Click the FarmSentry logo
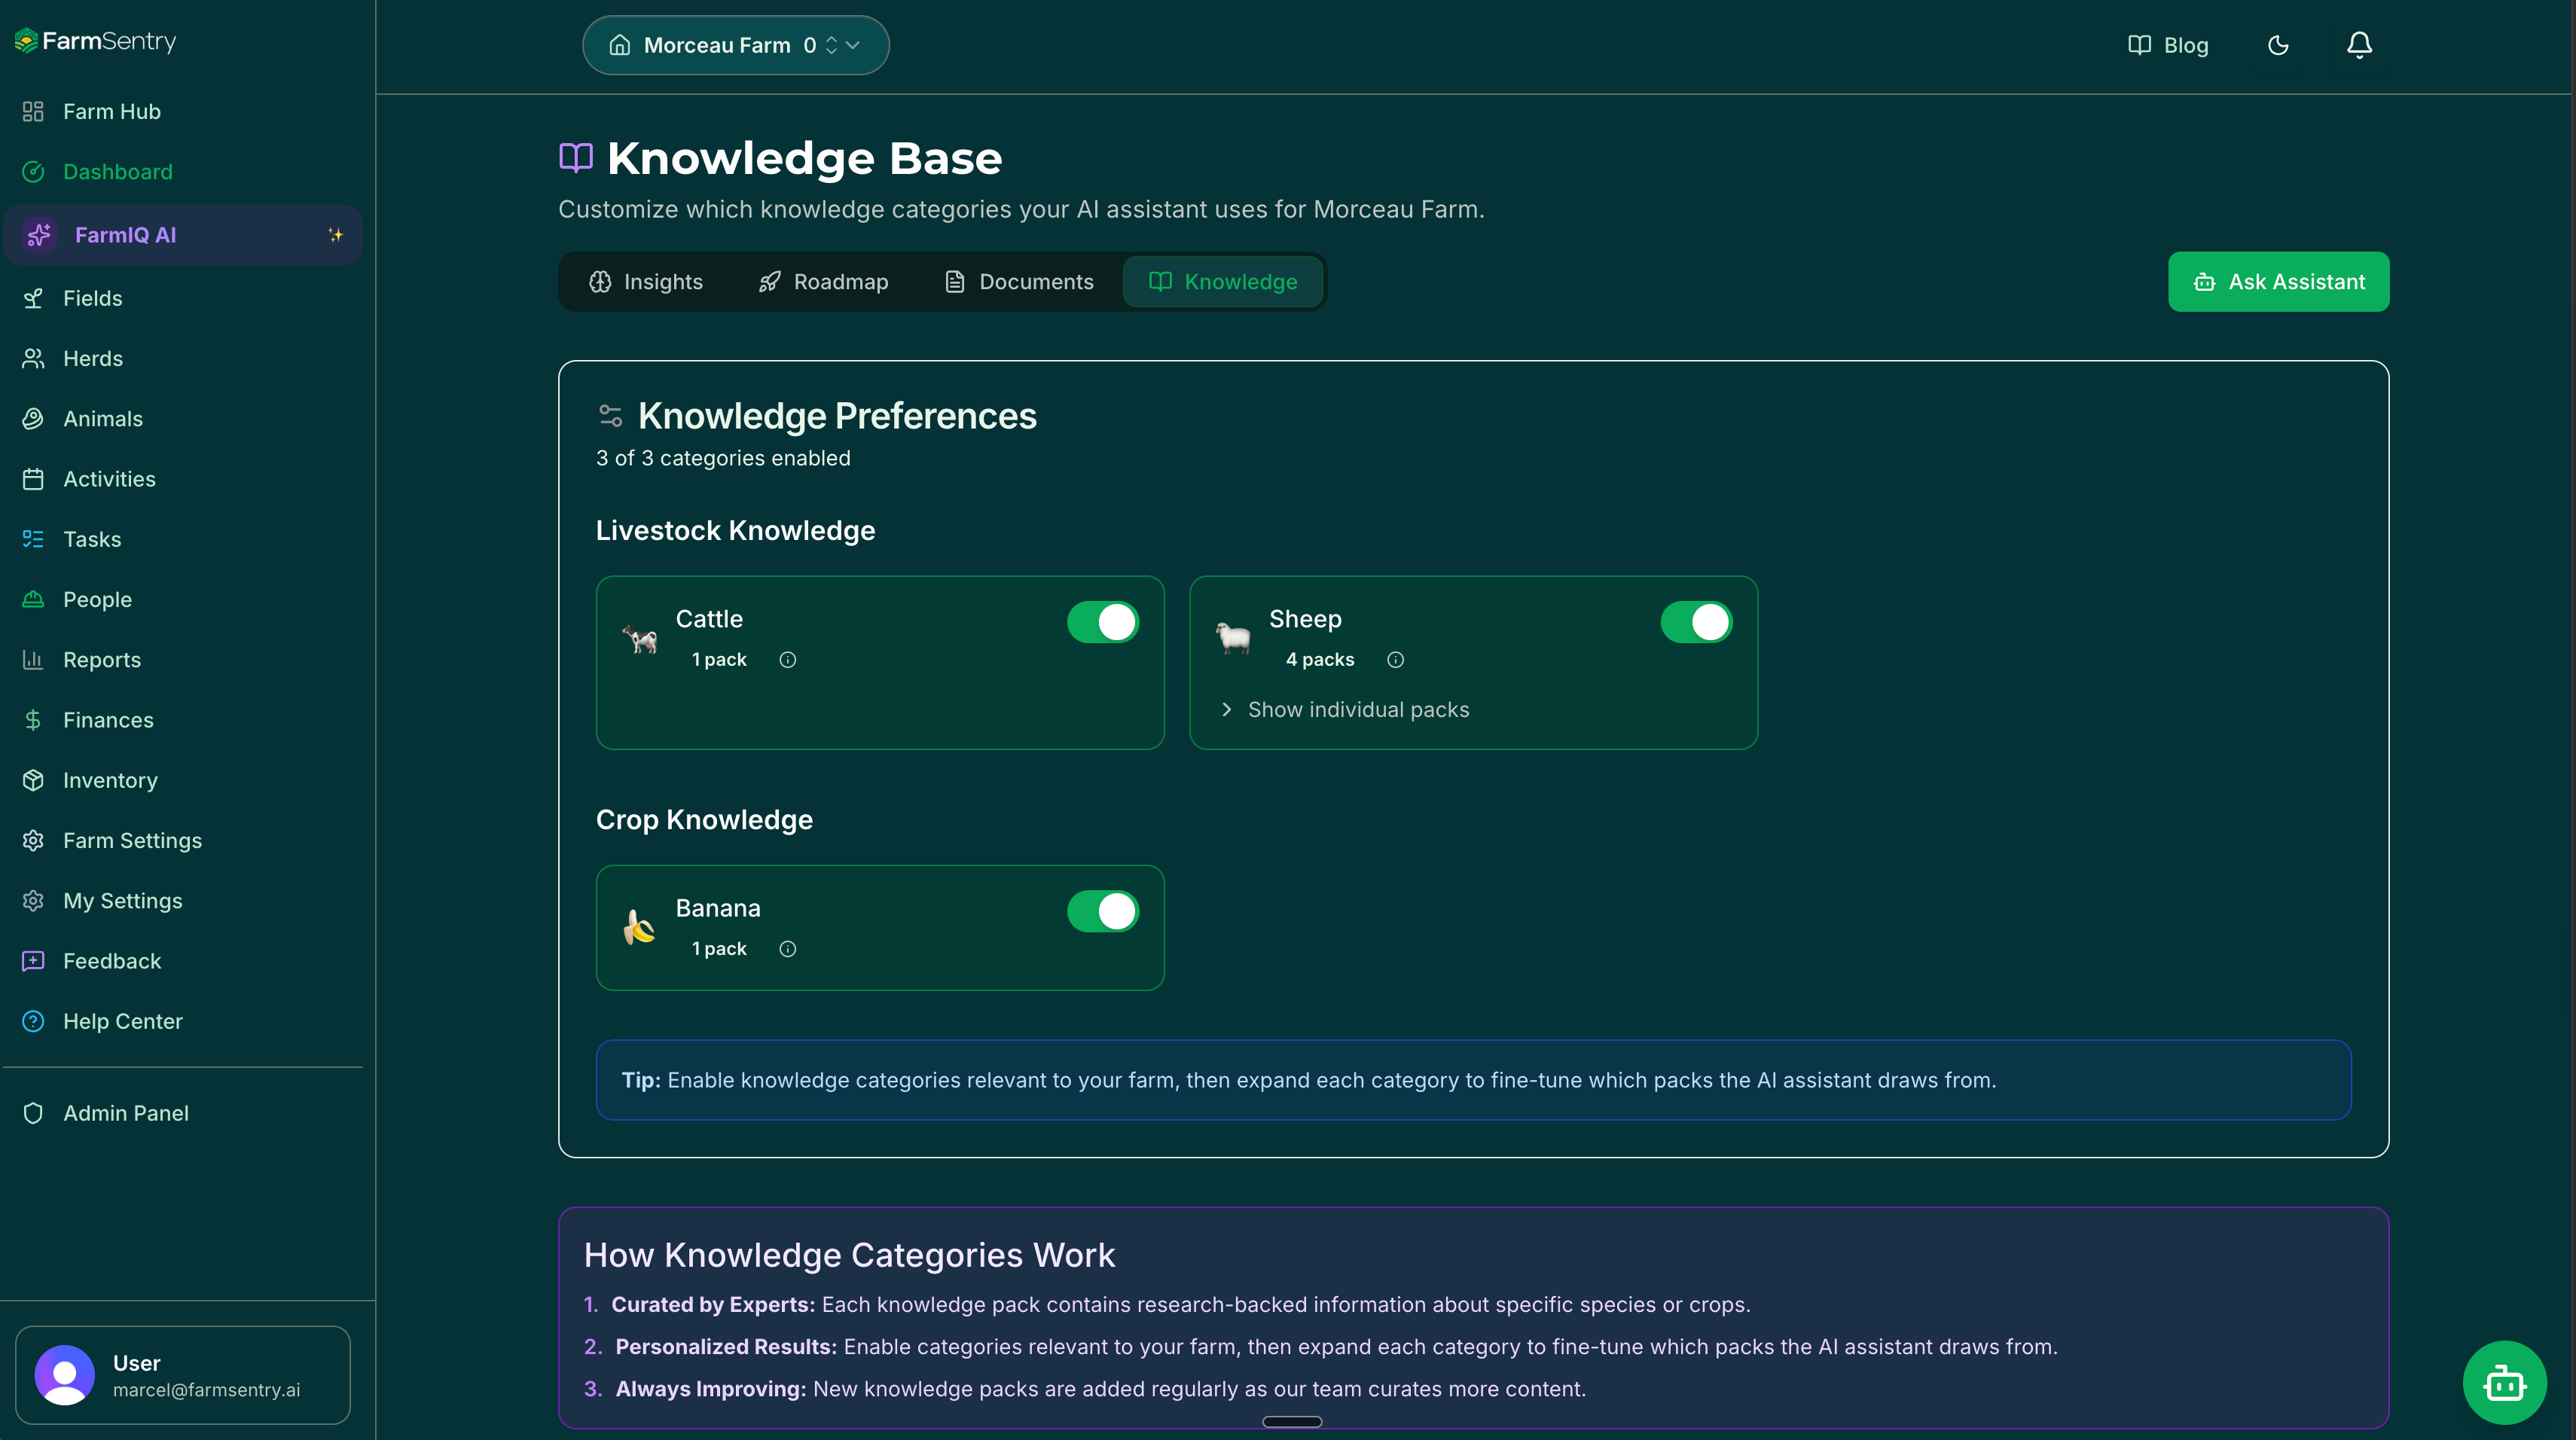The image size is (2576, 1440). click(x=95, y=40)
